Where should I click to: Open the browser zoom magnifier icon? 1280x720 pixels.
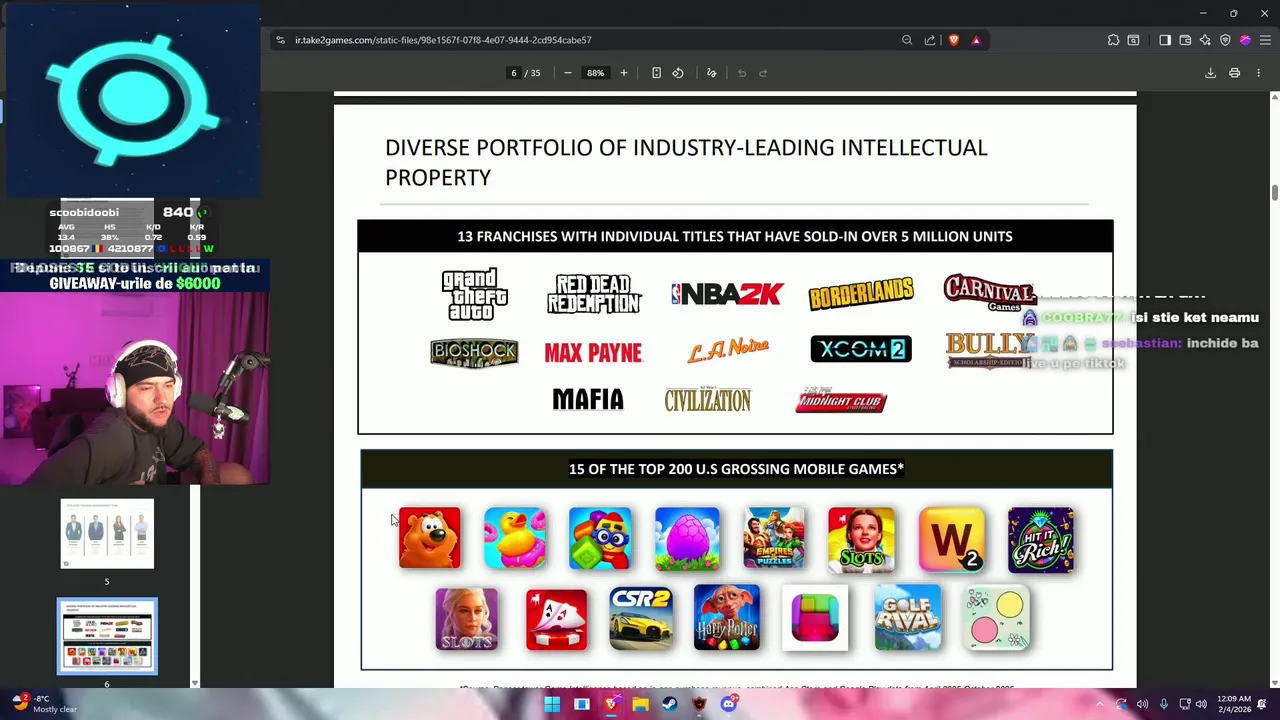pyautogui.click(x=907, y=40)
